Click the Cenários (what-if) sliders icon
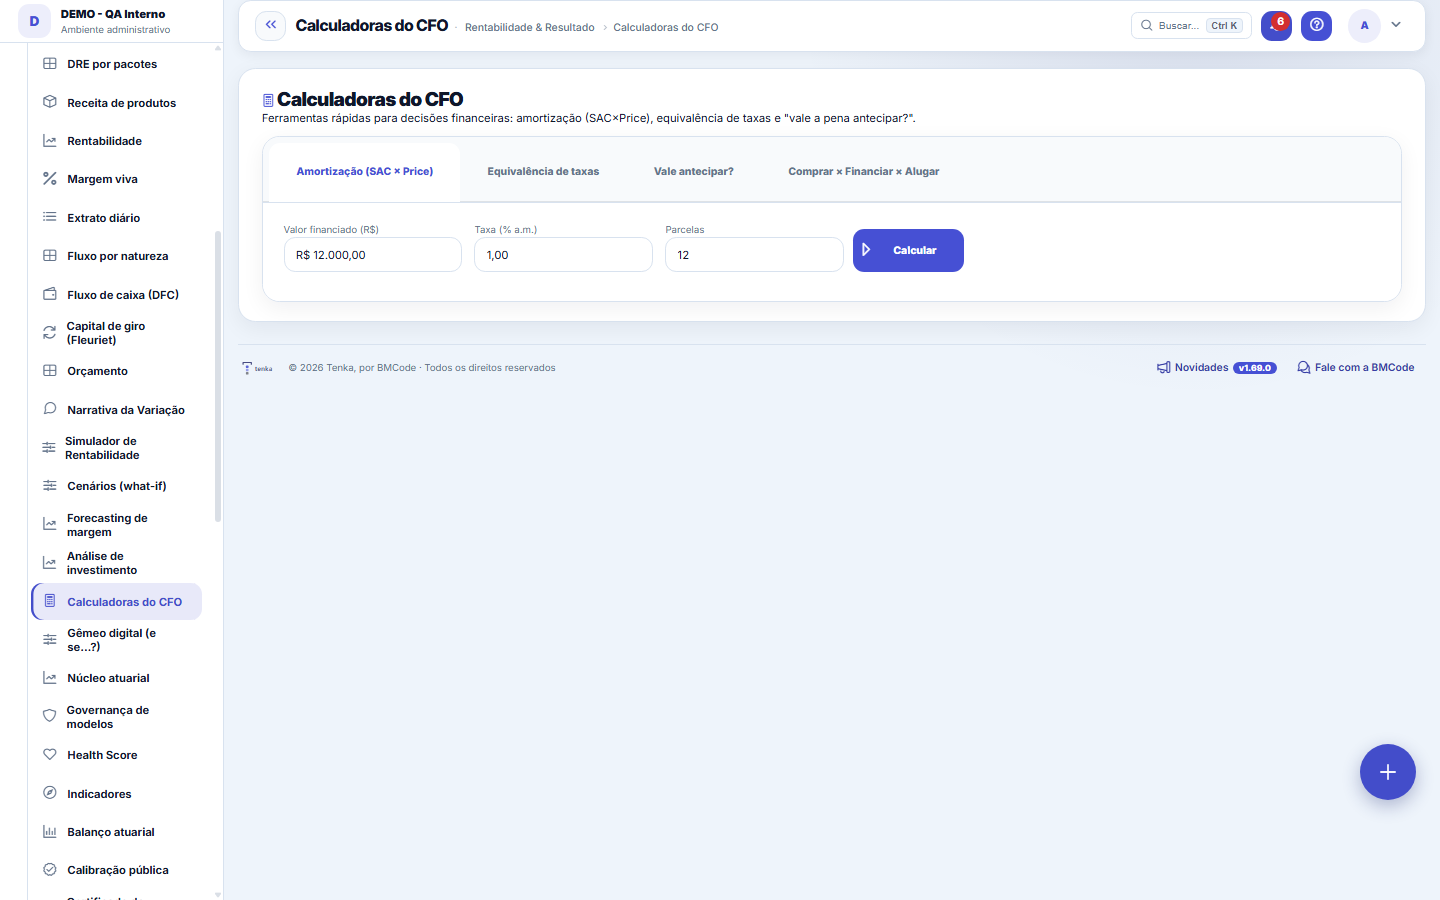The width and height of the screenshot is (1440, 900). [50, 486]
